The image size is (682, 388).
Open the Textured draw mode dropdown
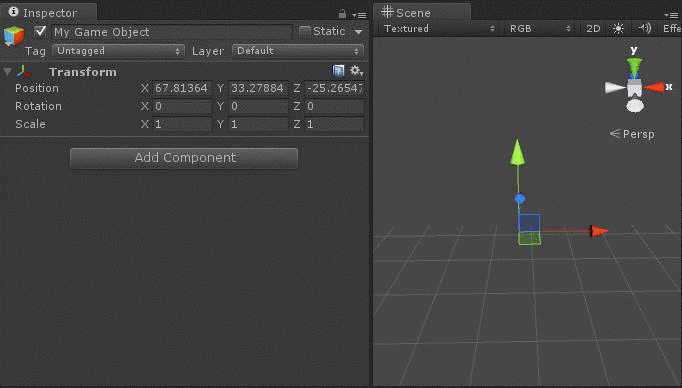[439, 29]
